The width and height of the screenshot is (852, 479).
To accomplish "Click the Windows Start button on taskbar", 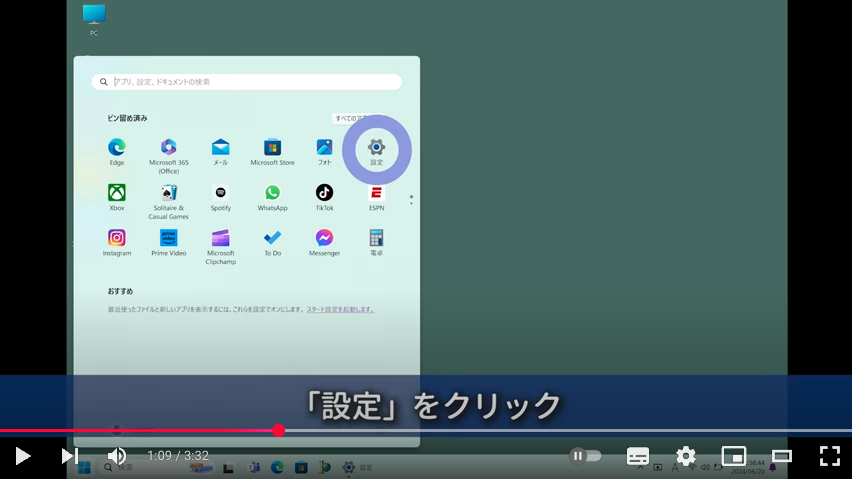I will pos(84,468).
